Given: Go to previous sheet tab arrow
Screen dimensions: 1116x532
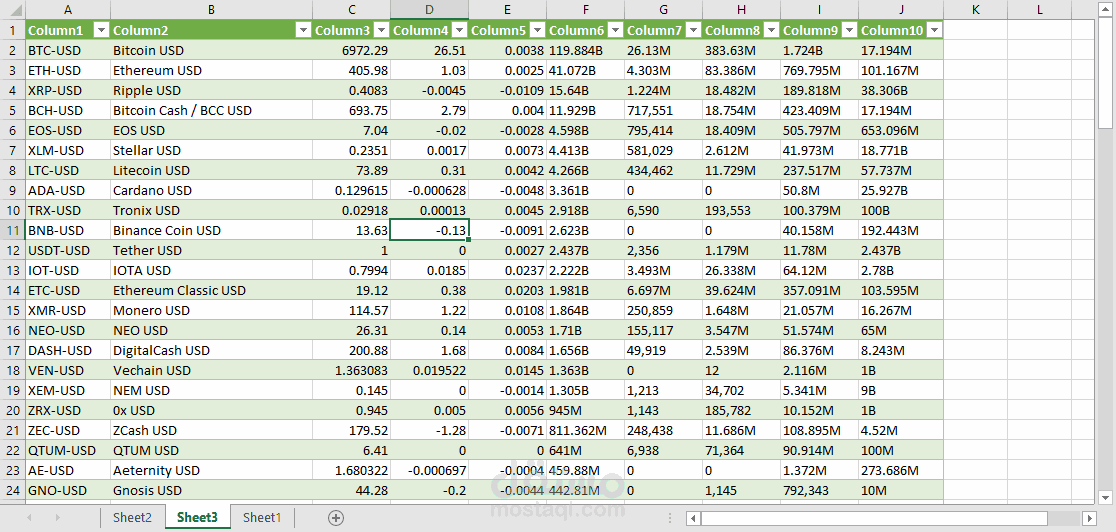Looking at the screenshot, I should point(29,518).
